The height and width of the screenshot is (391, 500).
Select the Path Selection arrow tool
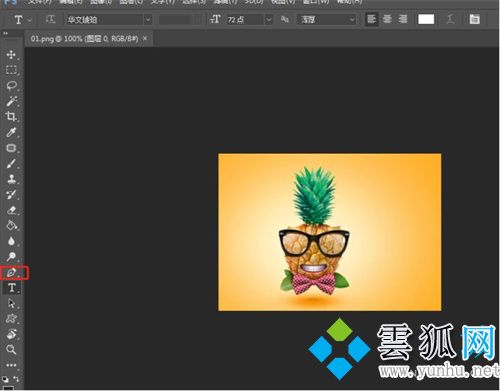pos(11,303)
